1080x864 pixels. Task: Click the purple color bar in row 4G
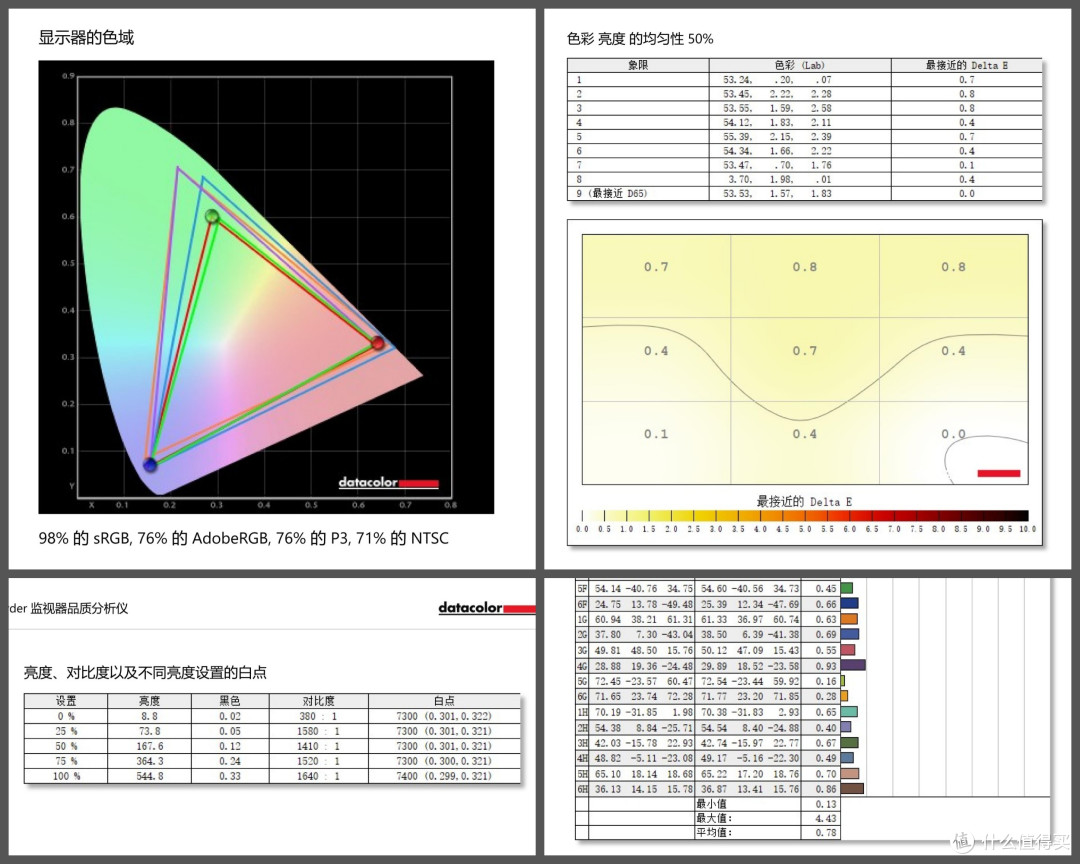(x=853, y=666)
